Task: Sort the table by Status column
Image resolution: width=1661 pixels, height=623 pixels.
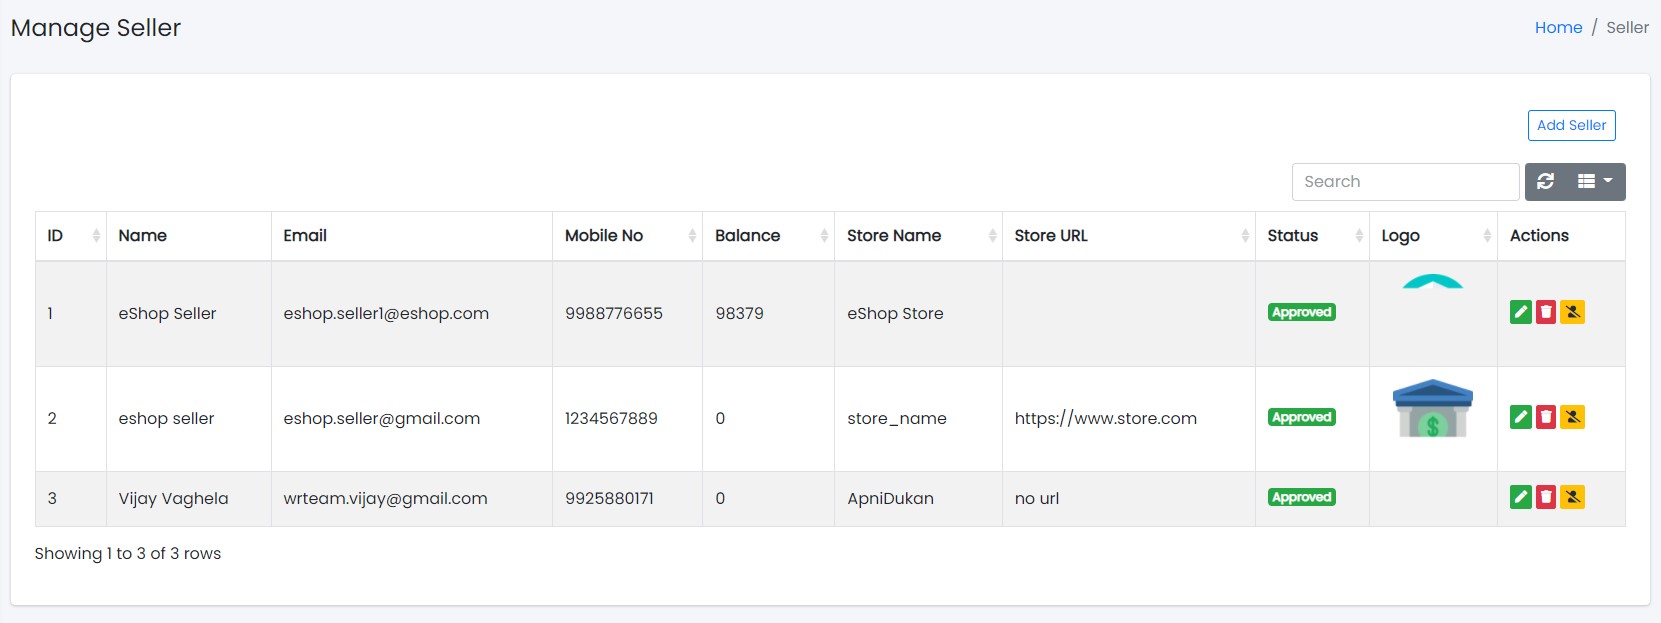Action: tap(1311, 236)
